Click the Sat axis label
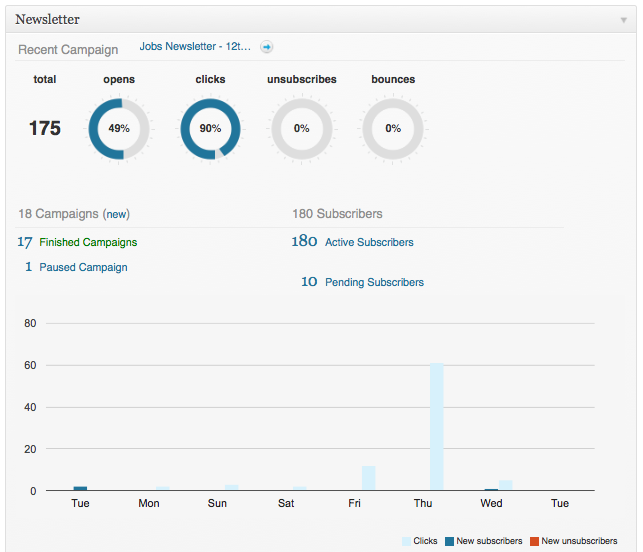643x552 pixels. tap(286, 503)
